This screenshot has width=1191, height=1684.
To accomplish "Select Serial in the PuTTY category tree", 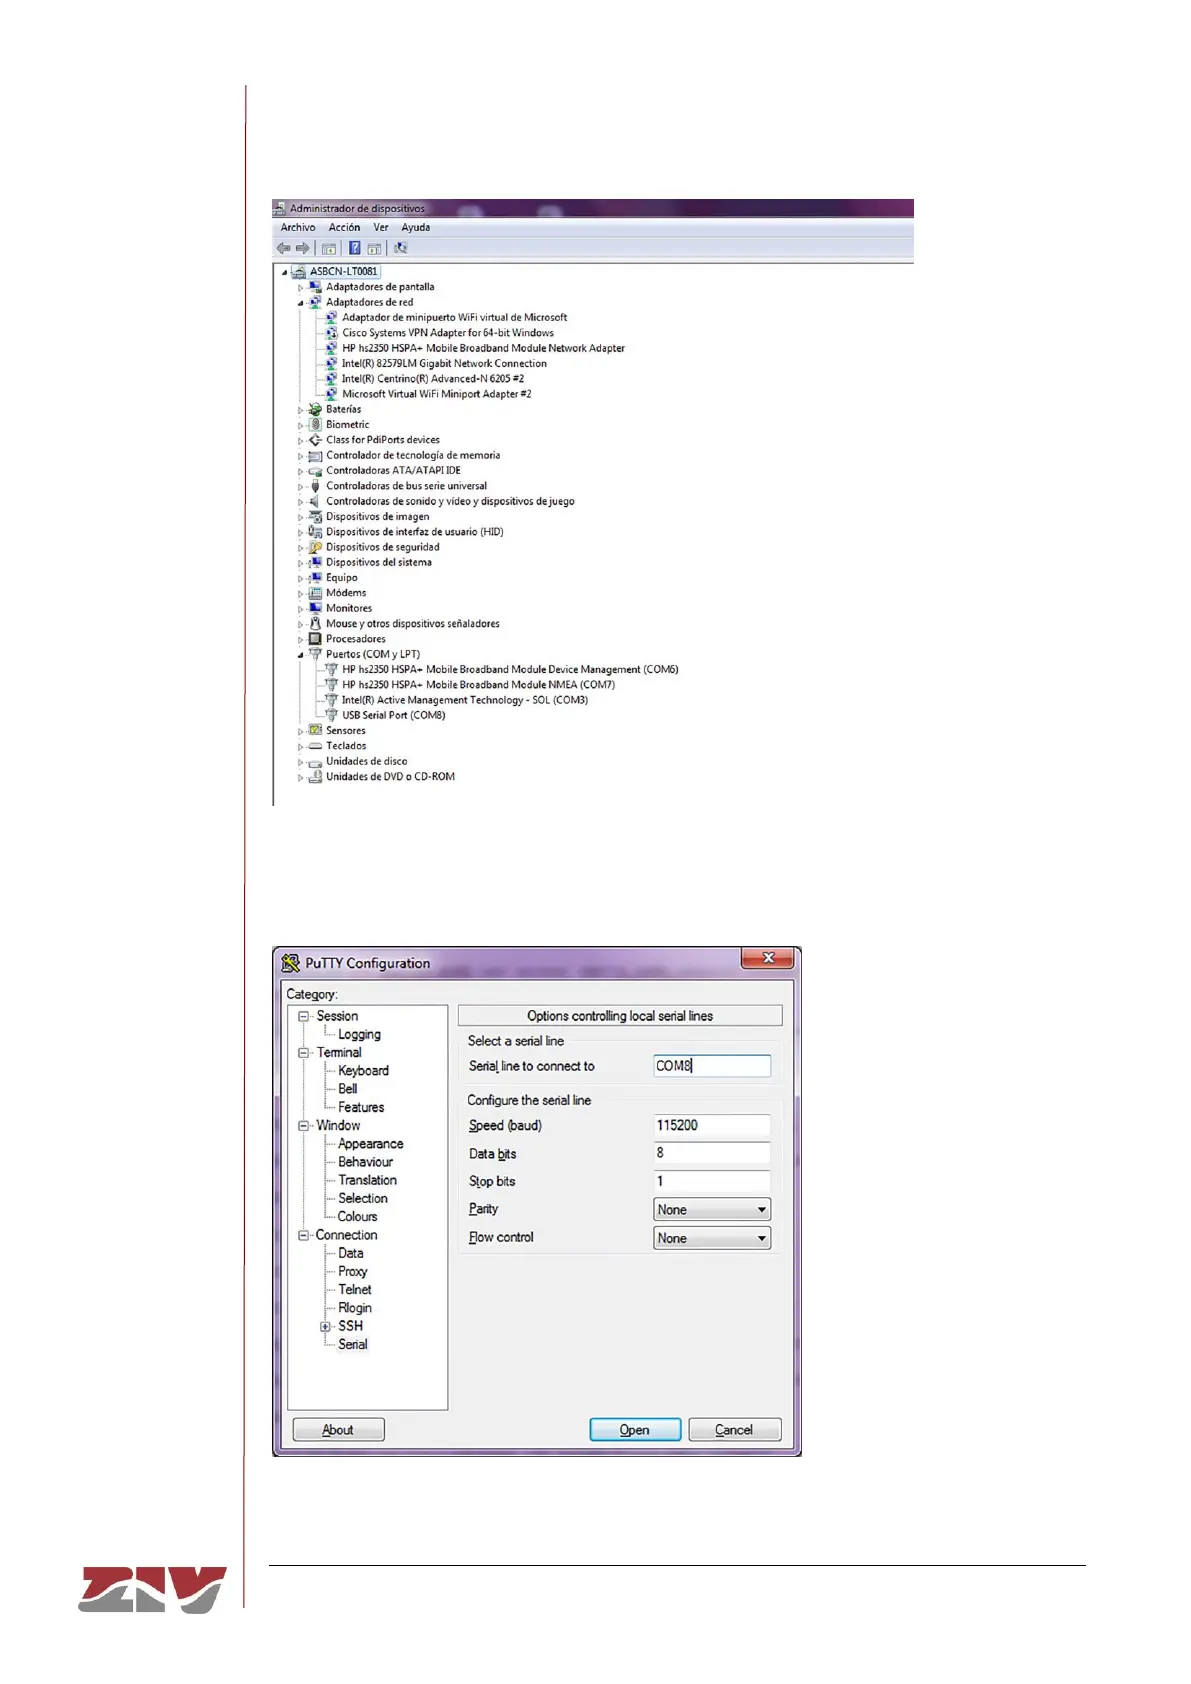I will (x=353, y=1344).
